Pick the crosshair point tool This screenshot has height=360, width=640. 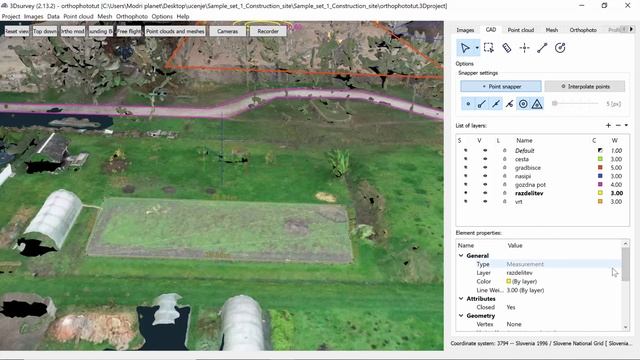(x=524, y=48)
